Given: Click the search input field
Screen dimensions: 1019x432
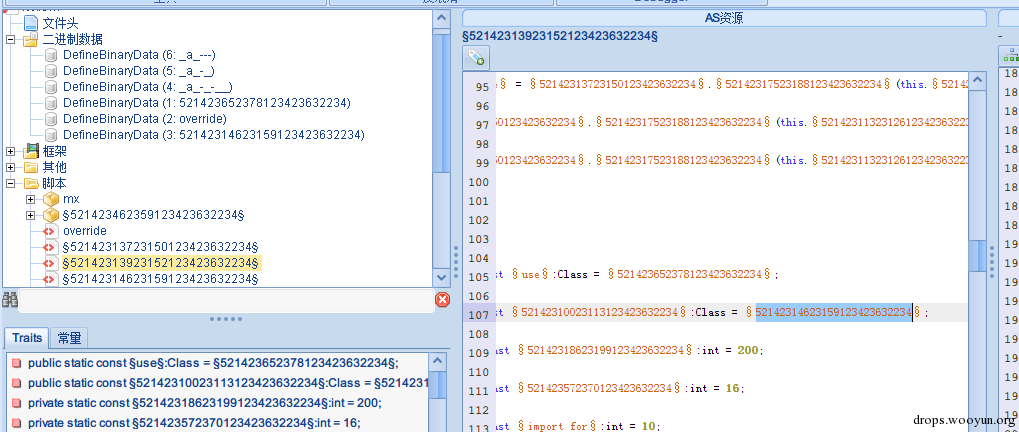Looking at the screenshot, I should [x=226, y=299].
